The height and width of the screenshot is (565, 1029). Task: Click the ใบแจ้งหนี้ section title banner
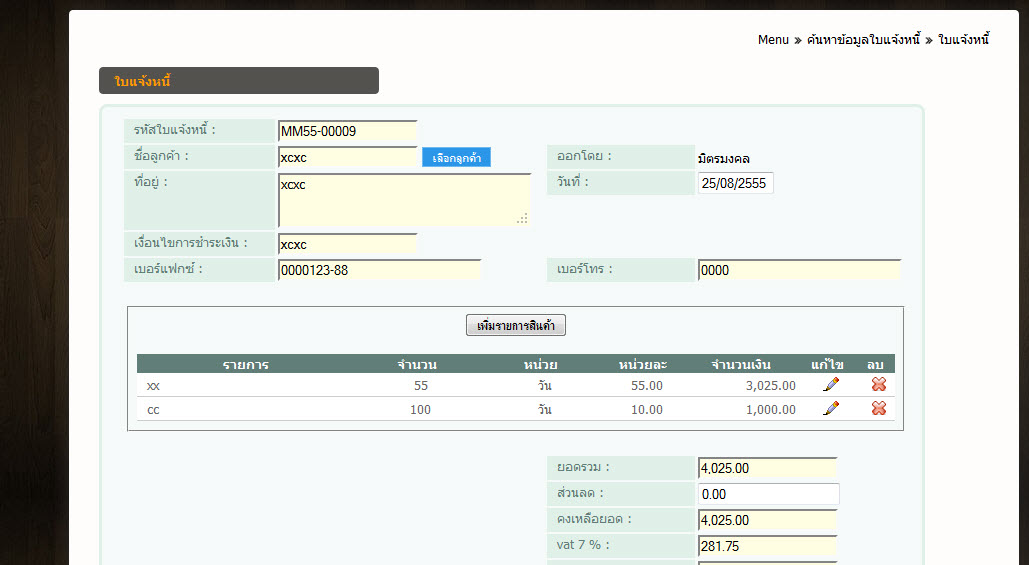[239, 81]
